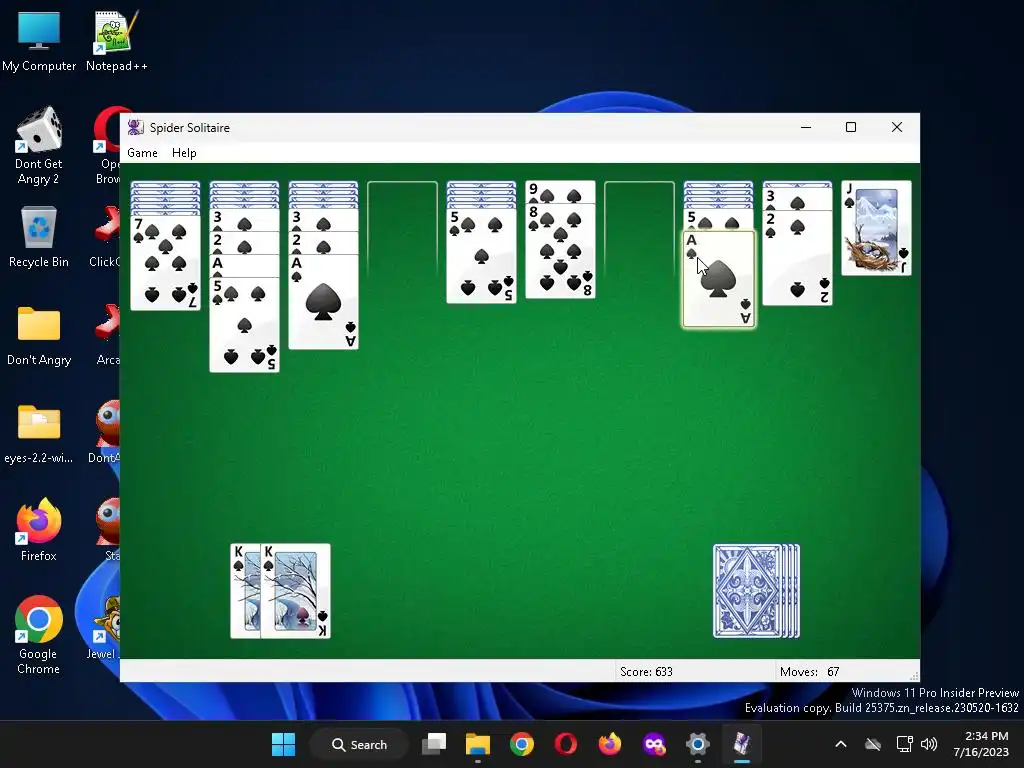Click the Moves: 67 status text
Image resolution: width=1024 pixels, height=768 pixels.
[x=809, y=671]
